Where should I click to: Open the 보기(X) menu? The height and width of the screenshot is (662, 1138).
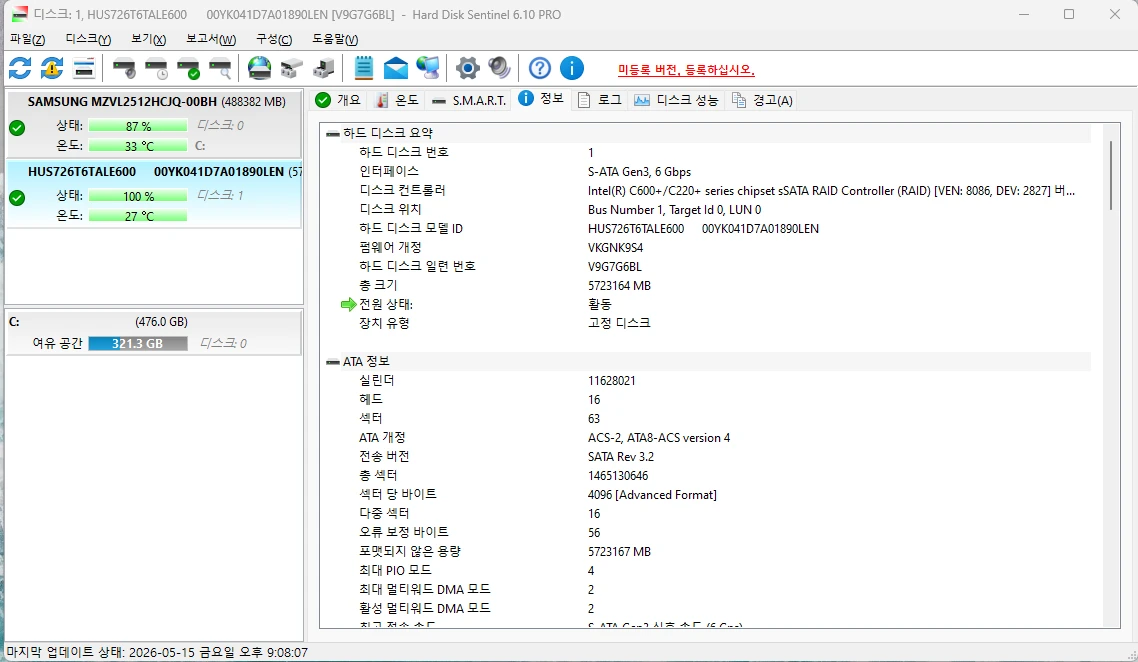click(149, 39)
